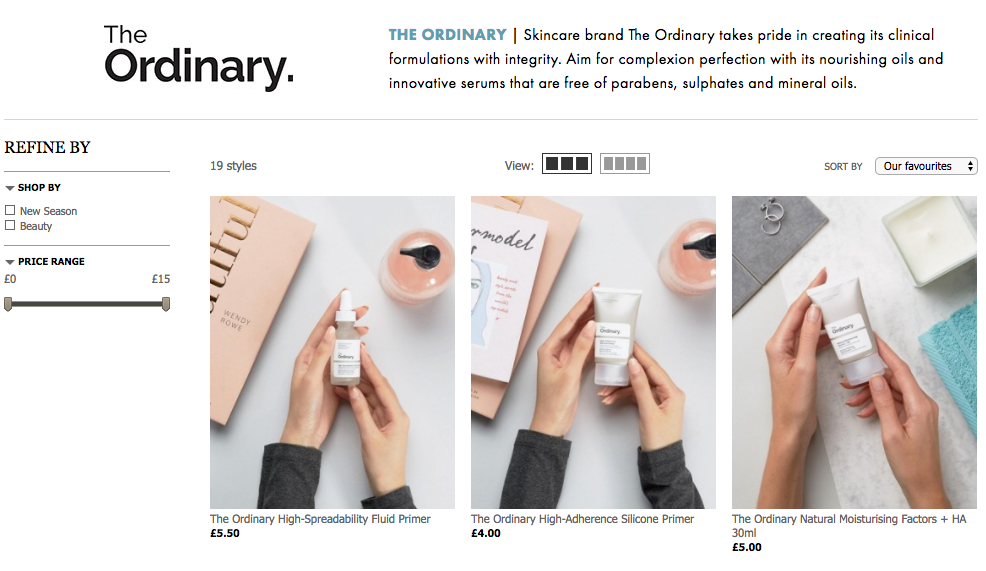Click the New Season filter label
986x571 pixels.
coord(48,211)
